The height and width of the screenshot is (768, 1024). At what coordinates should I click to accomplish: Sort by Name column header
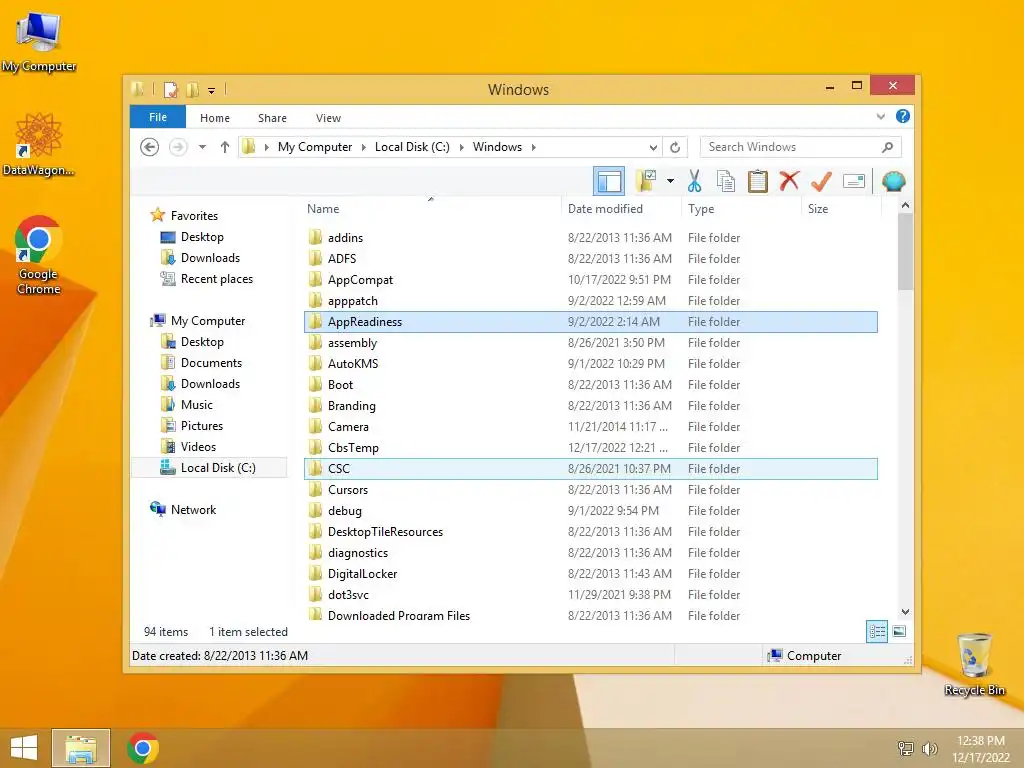pos(432,208)
